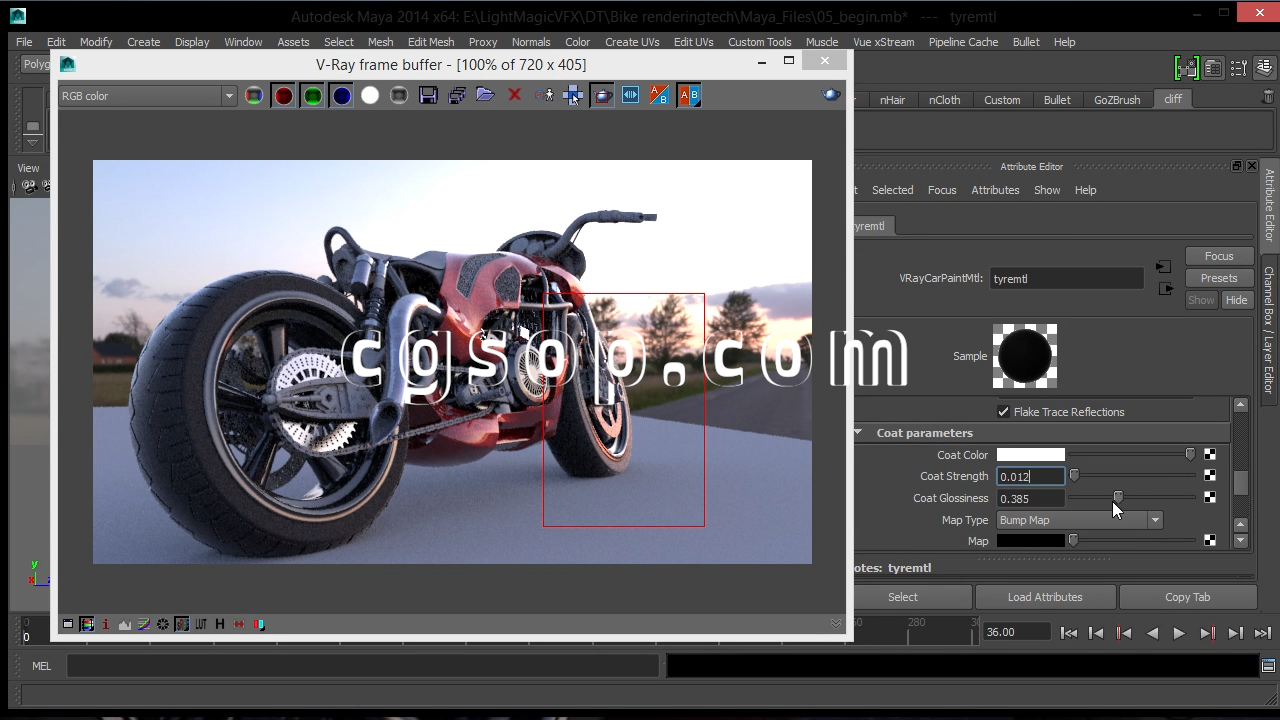Image resolution: width=1280 pixels, height=720 pixels.
Task: Show pixel information with the i icon
Action: coord(106,624)
